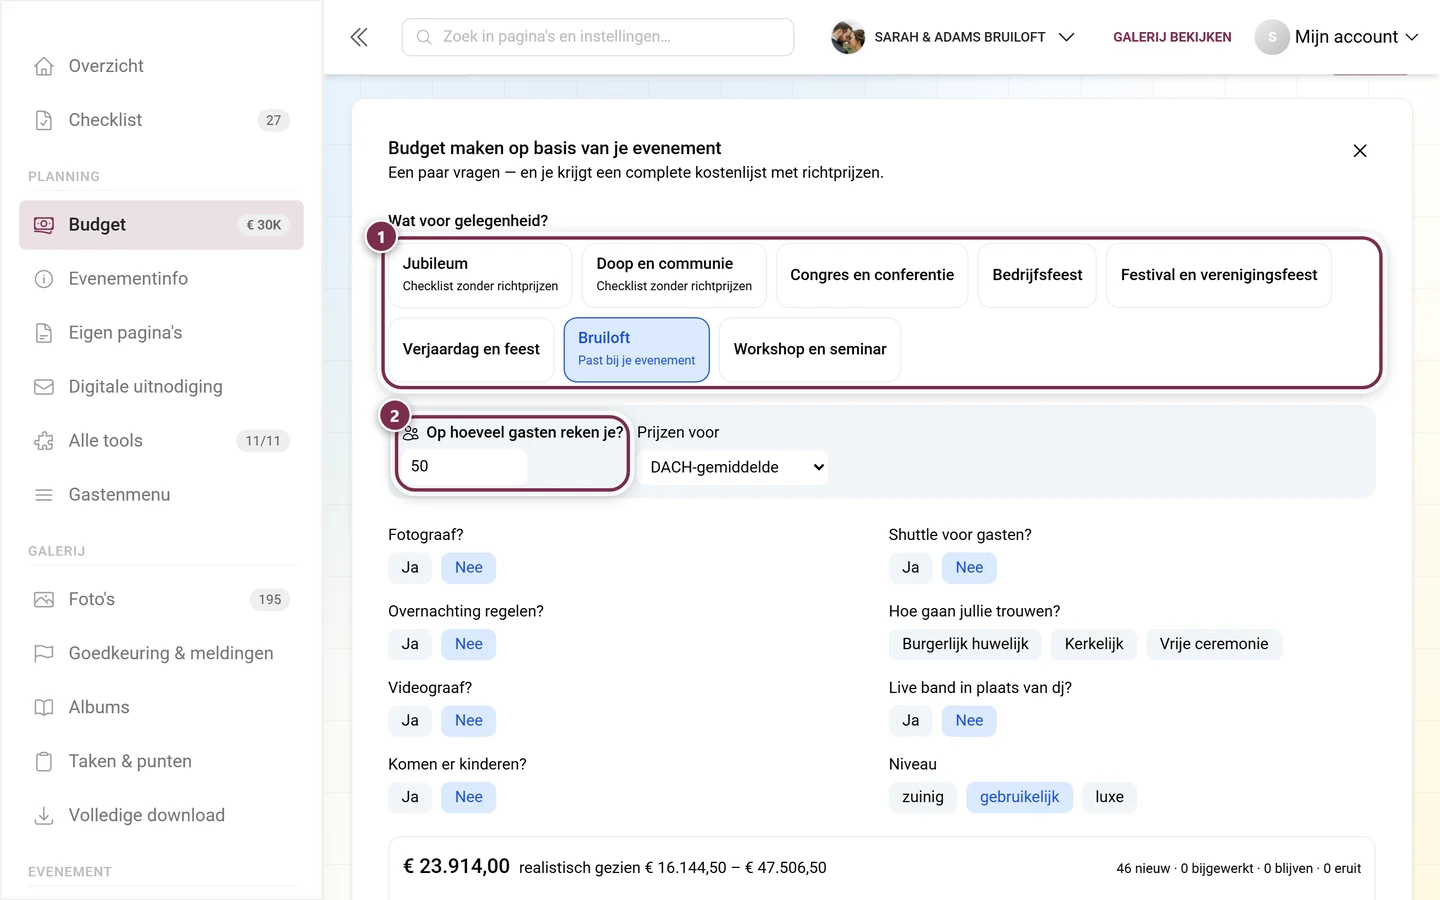Choose Kerkelijk as wedding ceremony type

coord(1094,644)
